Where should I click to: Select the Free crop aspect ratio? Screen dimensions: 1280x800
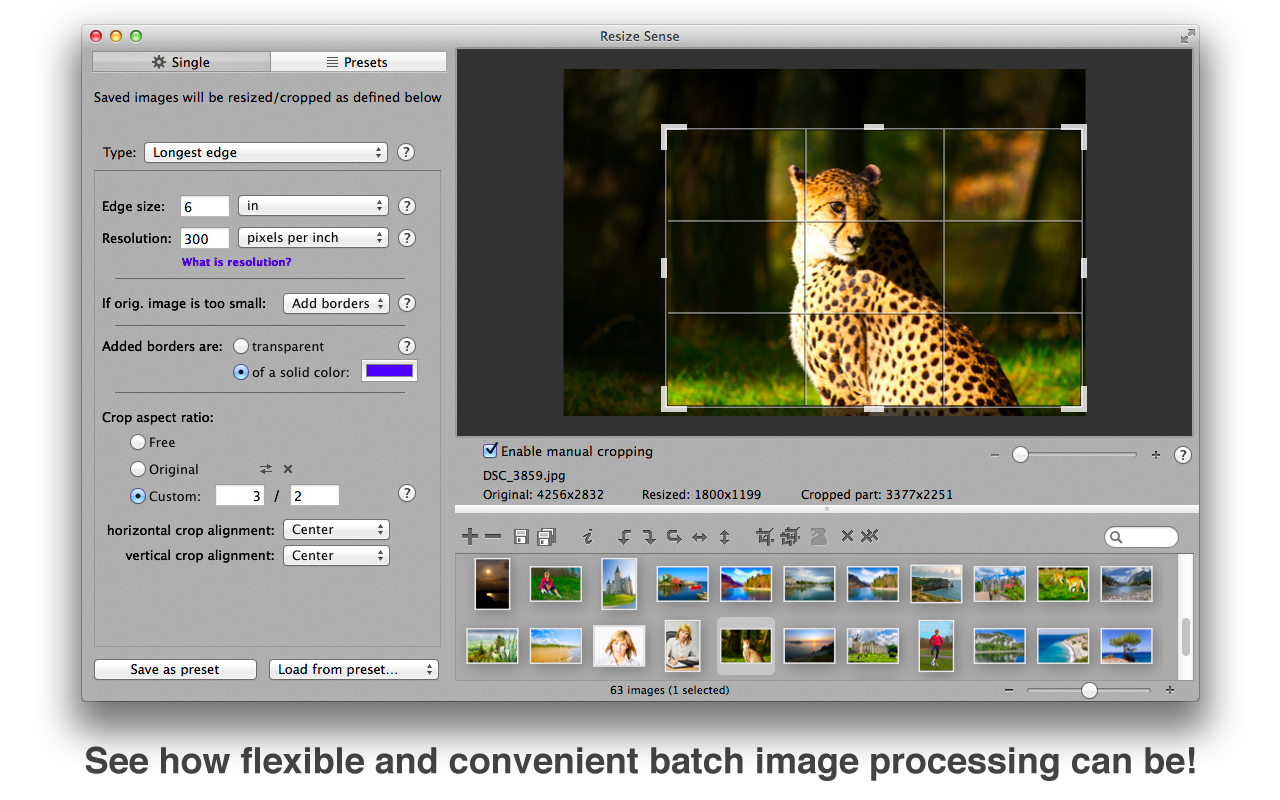(x=138, y=442)
